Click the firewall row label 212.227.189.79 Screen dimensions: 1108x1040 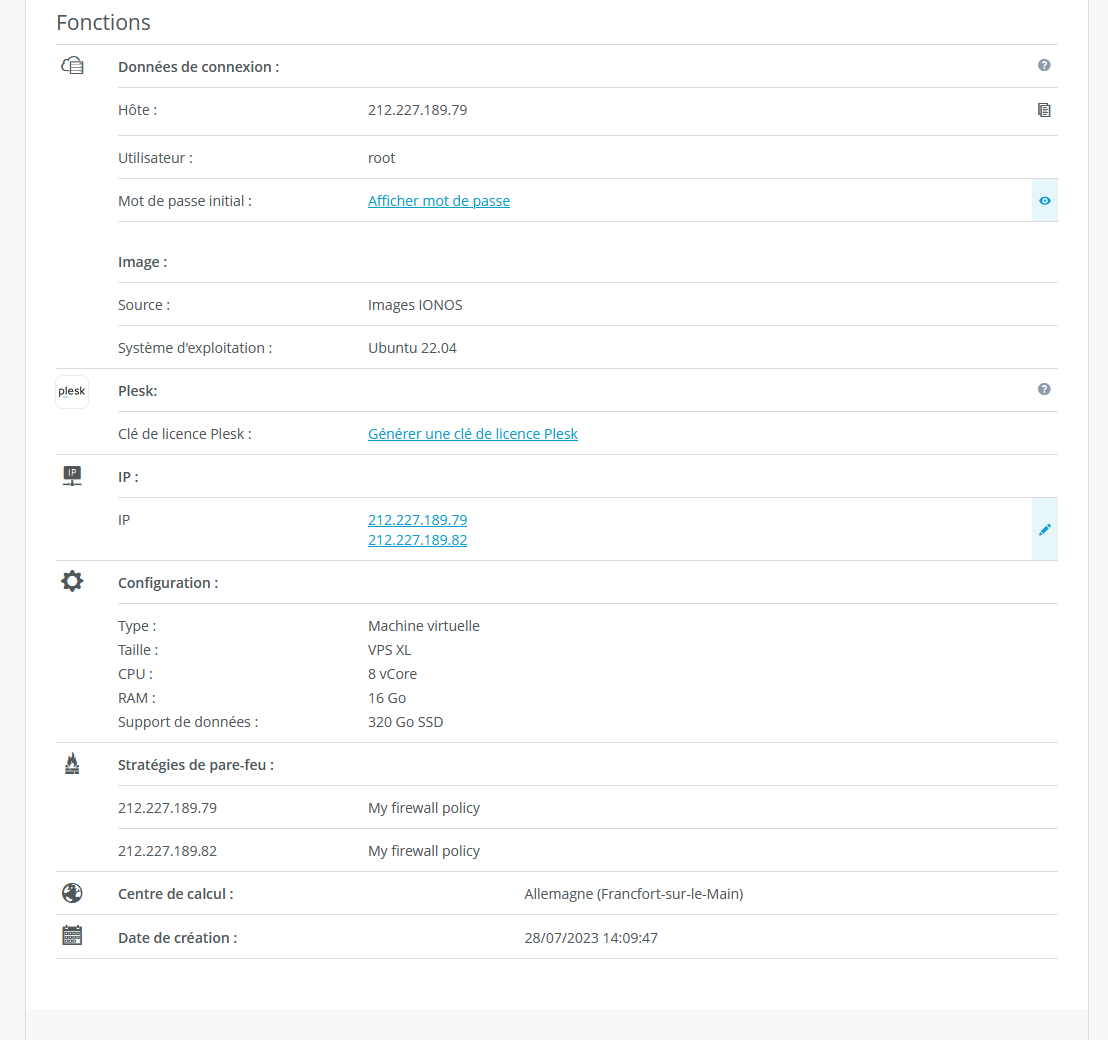[167, 808]
